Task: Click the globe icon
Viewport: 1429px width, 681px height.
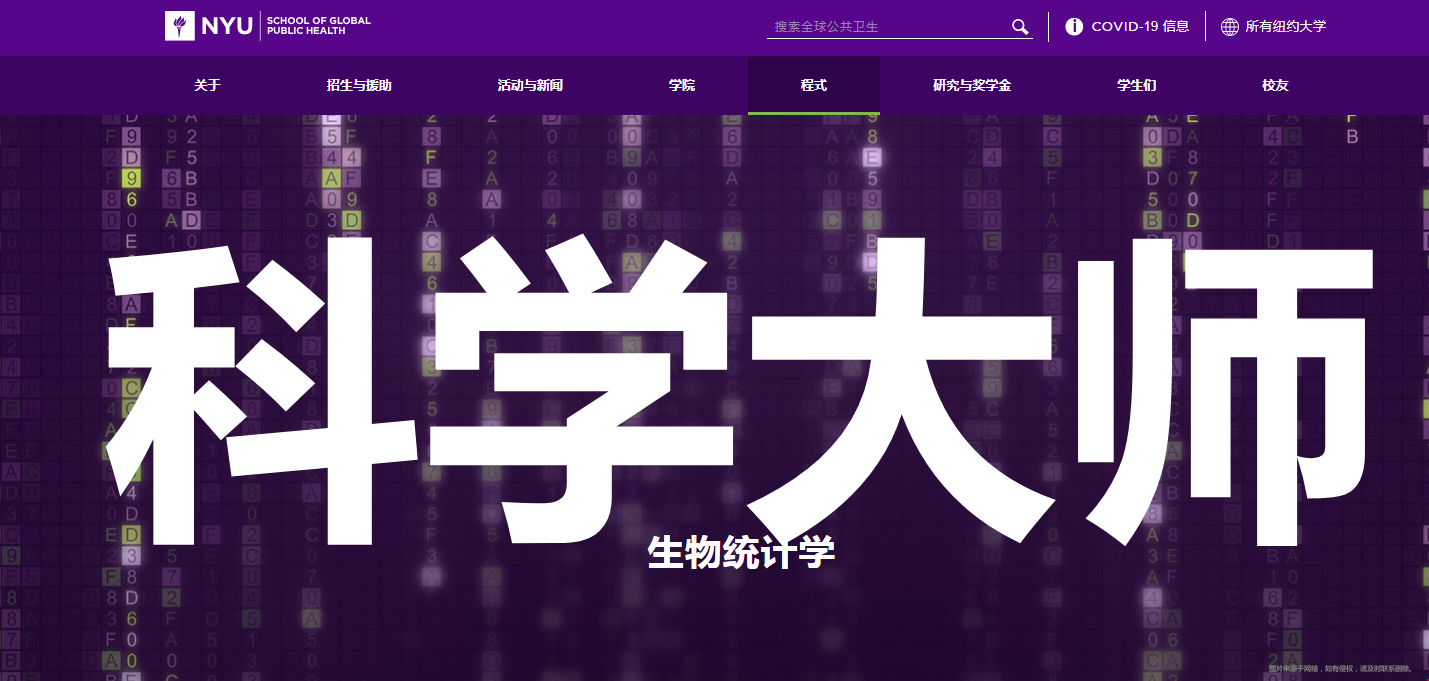Action: (1230, 27)
